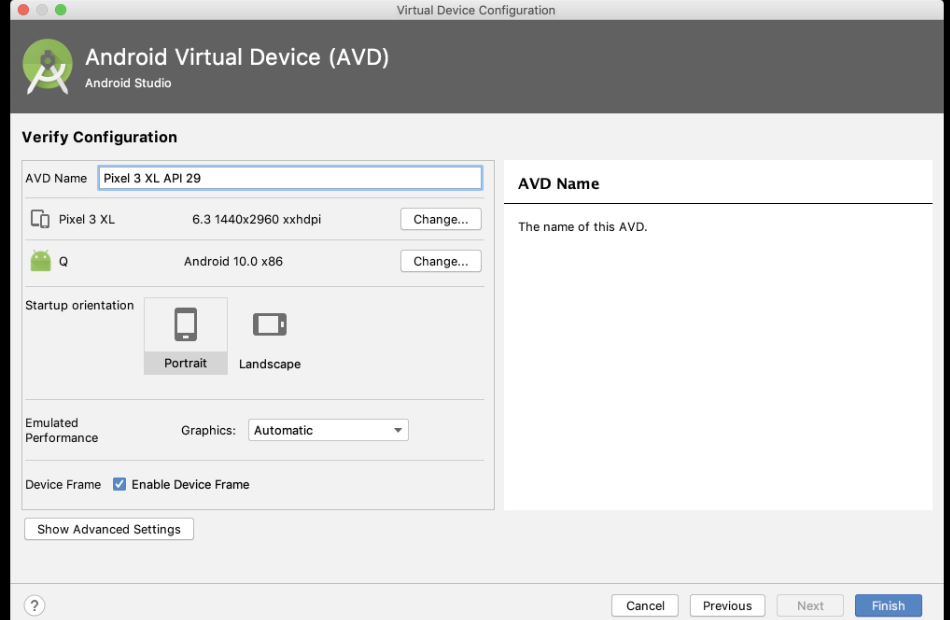
Task: Open the Graphics dropdown set to Automatic
Action: [x=328, y=430]
